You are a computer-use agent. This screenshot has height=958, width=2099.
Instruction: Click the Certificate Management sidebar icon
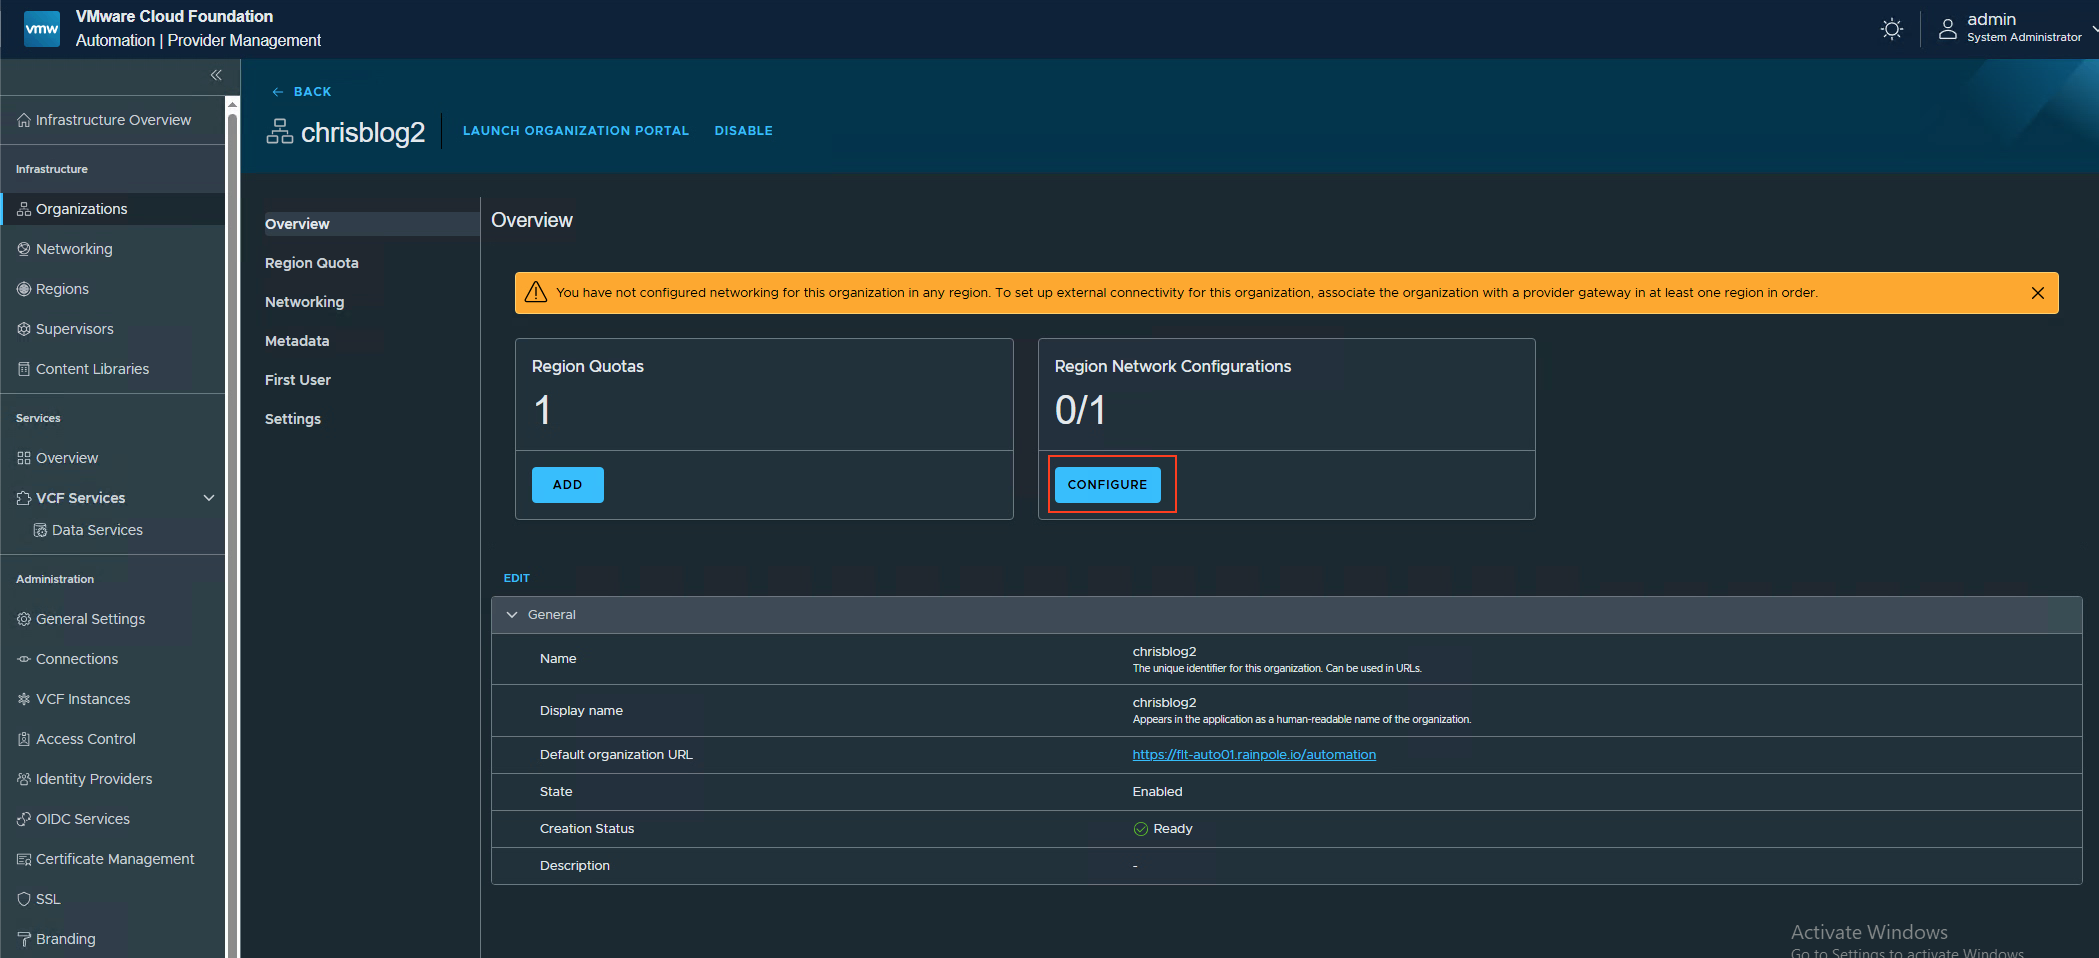click(x=24, y=859)
